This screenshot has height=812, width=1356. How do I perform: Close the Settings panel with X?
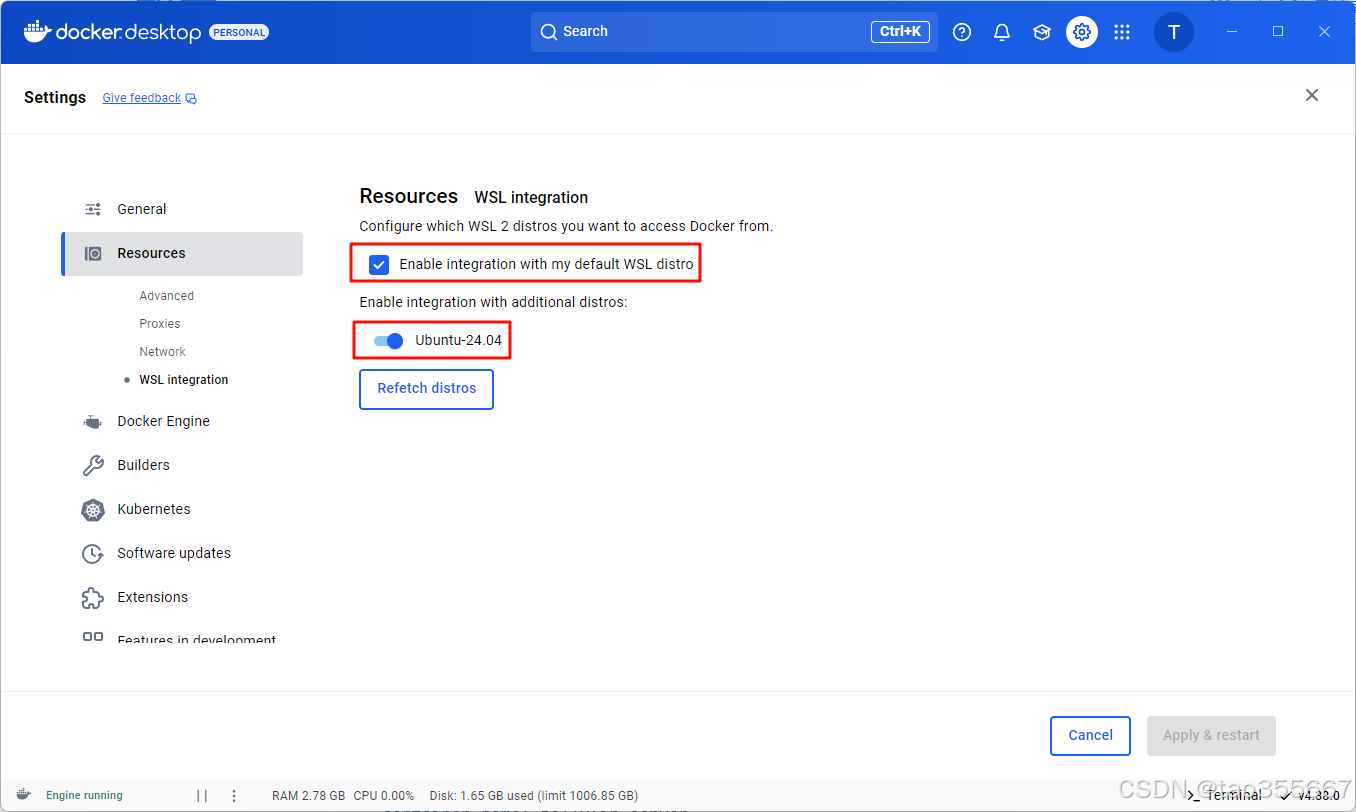pos(1312,95)
